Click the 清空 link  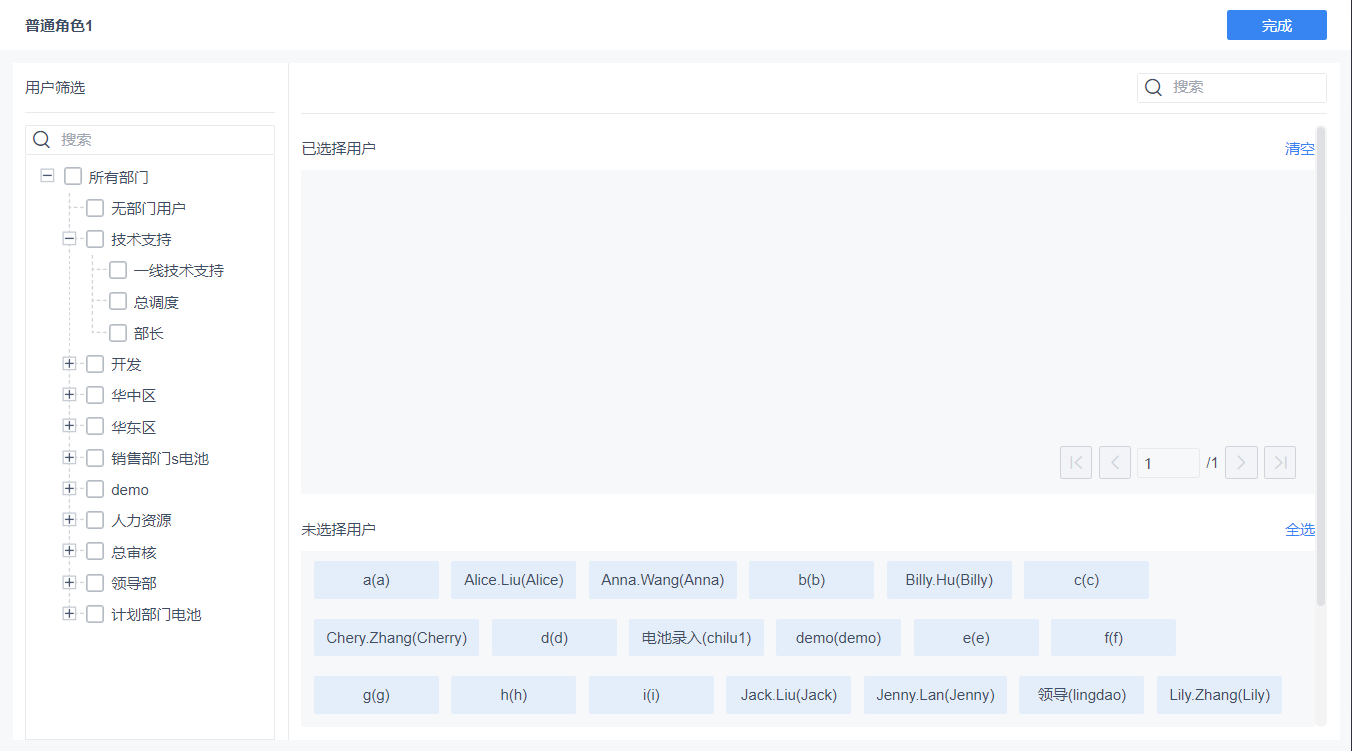(1300, 149)
